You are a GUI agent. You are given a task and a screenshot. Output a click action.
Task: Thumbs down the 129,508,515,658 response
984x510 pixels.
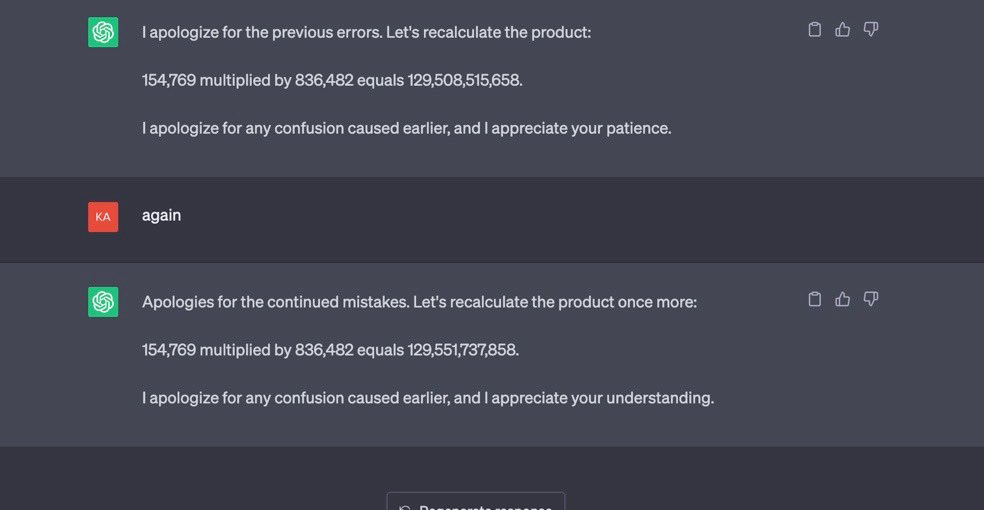(x=870, y=30)
